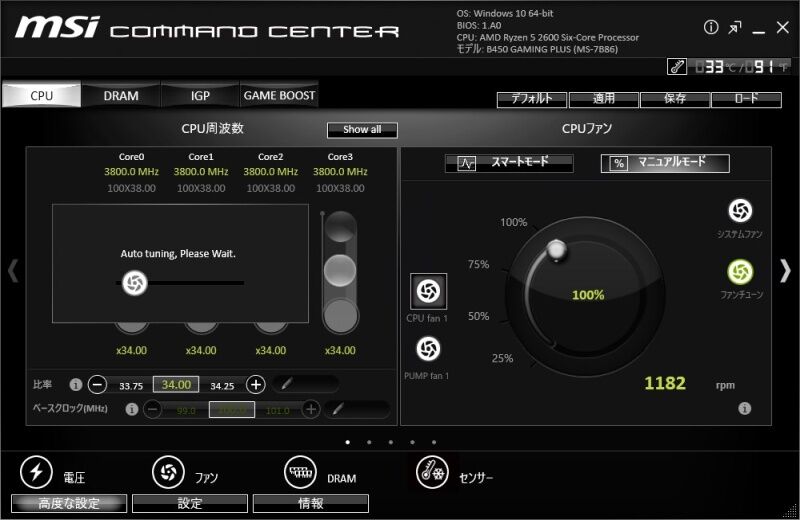Screen dimensions: 800x520
Task: Select the first page indicator dot
Action: click(x=347, y=442)
